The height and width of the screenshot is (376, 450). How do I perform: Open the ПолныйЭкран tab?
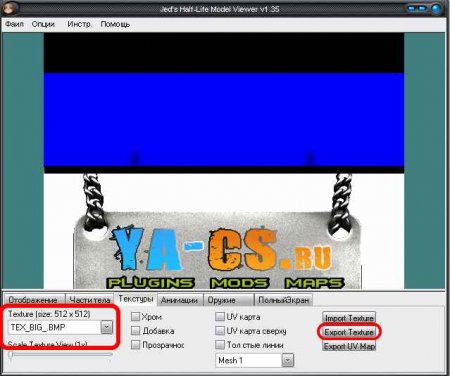tap(284, 300)
